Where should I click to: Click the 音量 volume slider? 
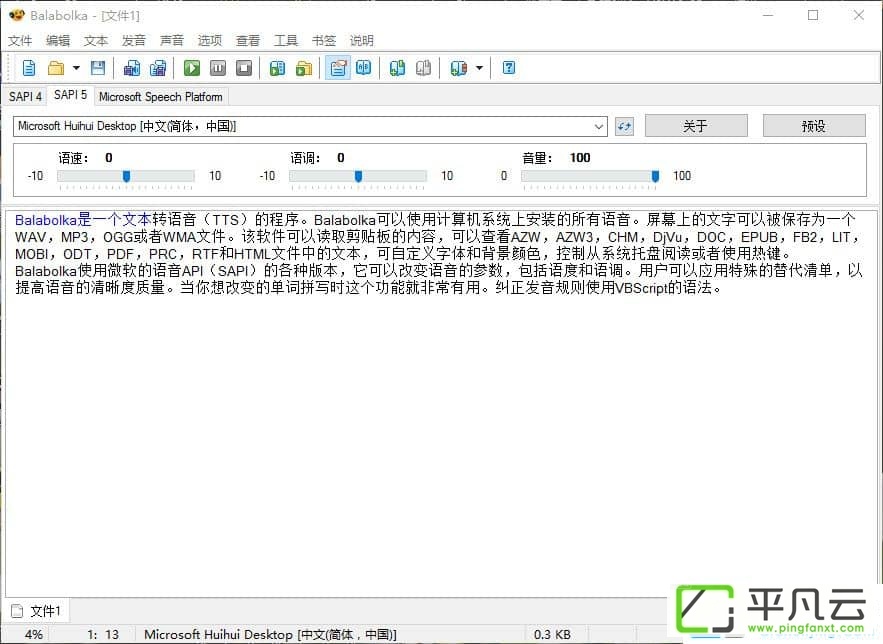pos(590,176)
